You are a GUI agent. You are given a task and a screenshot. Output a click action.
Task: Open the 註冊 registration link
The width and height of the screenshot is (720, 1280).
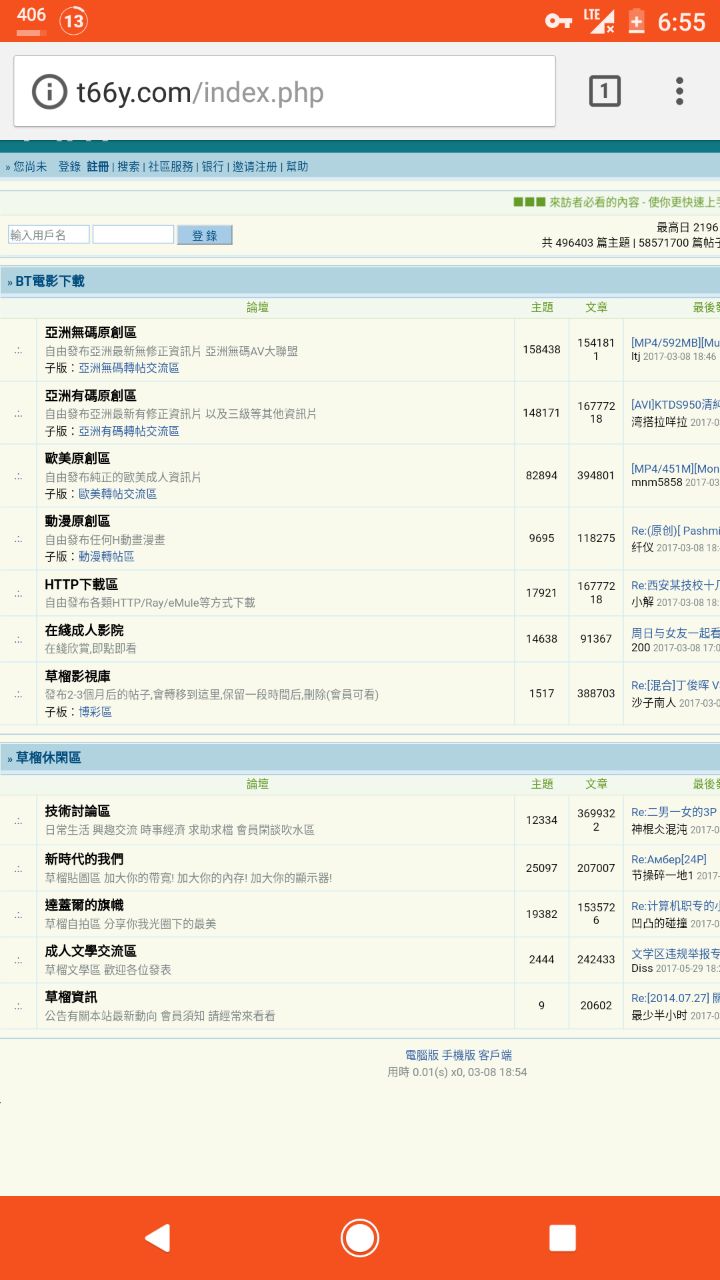point(97,167)
